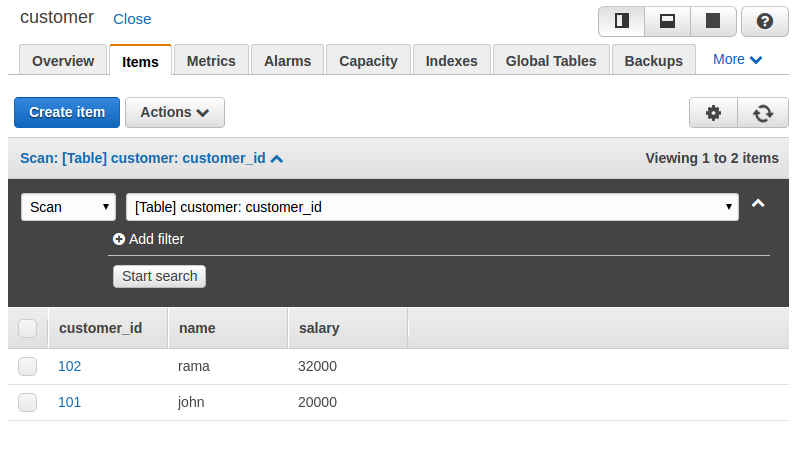Click the Create item button
Viewport: 793px width, 457px height.
(67, 112)
